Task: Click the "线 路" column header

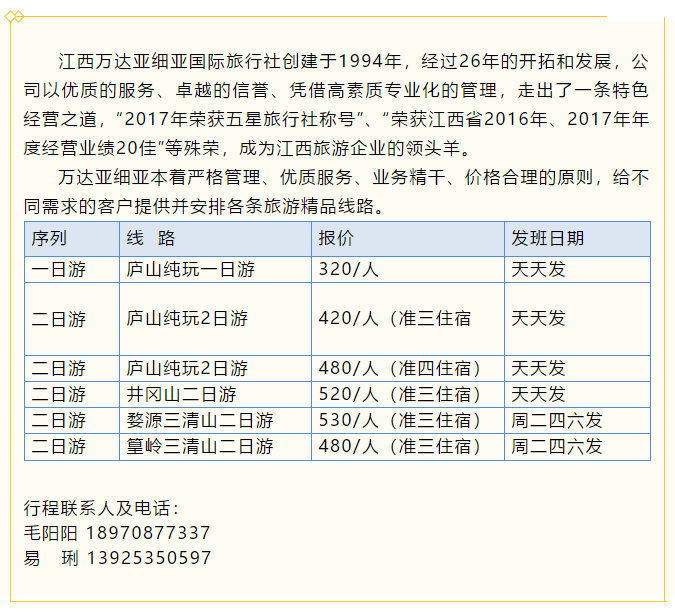Action: (x=151, y=239)
